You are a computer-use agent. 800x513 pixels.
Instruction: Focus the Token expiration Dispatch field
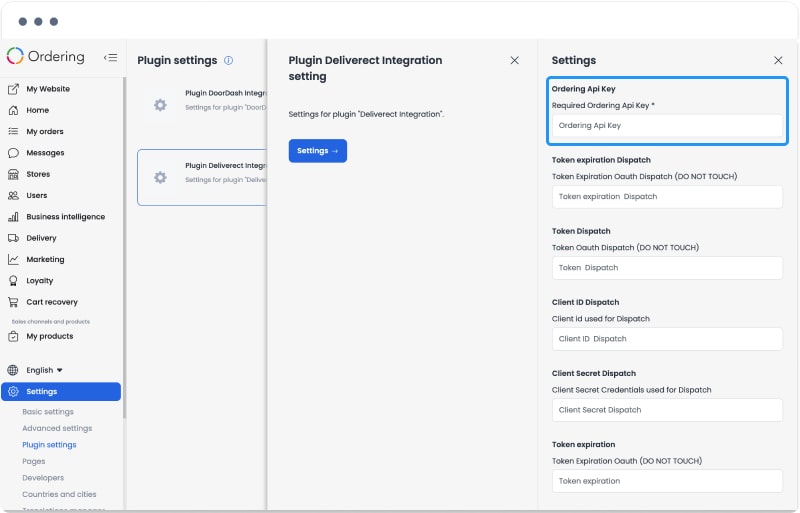tap(667, 197)
